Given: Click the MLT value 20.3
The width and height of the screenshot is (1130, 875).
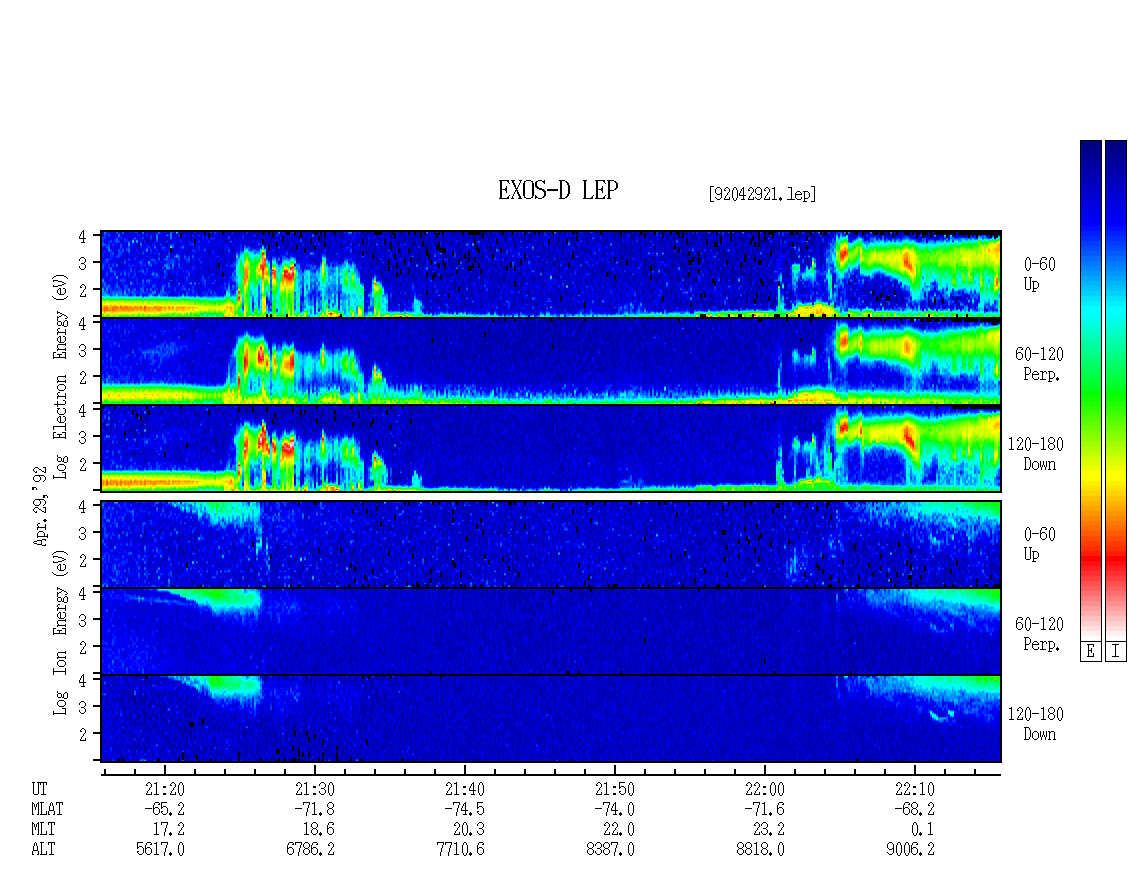Looking at the screenshot, I should click(468, 830).
